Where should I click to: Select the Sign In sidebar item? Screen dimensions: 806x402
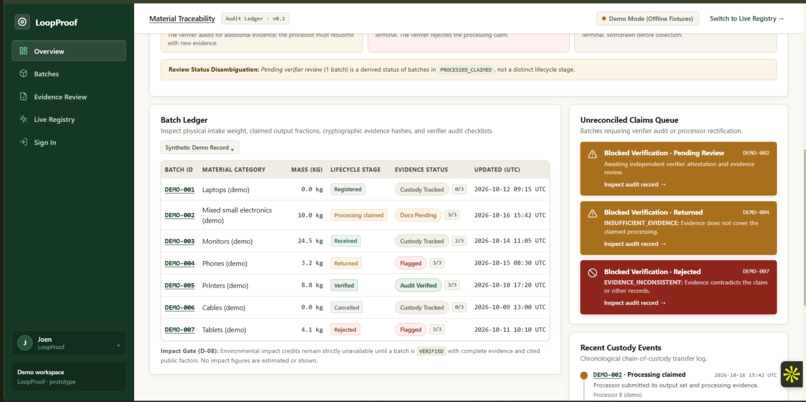click(x=69, y=142)
